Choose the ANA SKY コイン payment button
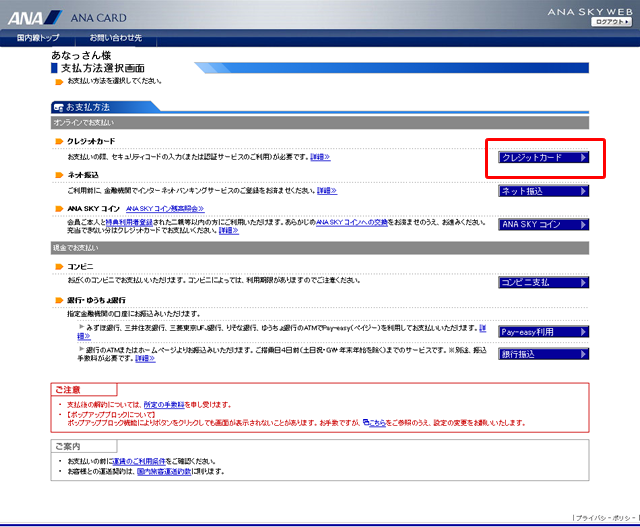This screenshot has height=527, width=640. point(543,225)
